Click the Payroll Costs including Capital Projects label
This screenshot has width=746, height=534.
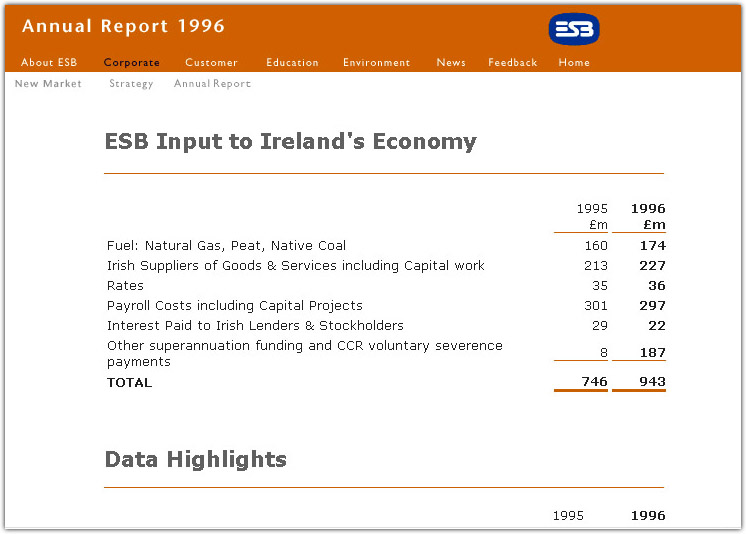tap(235, 306)
